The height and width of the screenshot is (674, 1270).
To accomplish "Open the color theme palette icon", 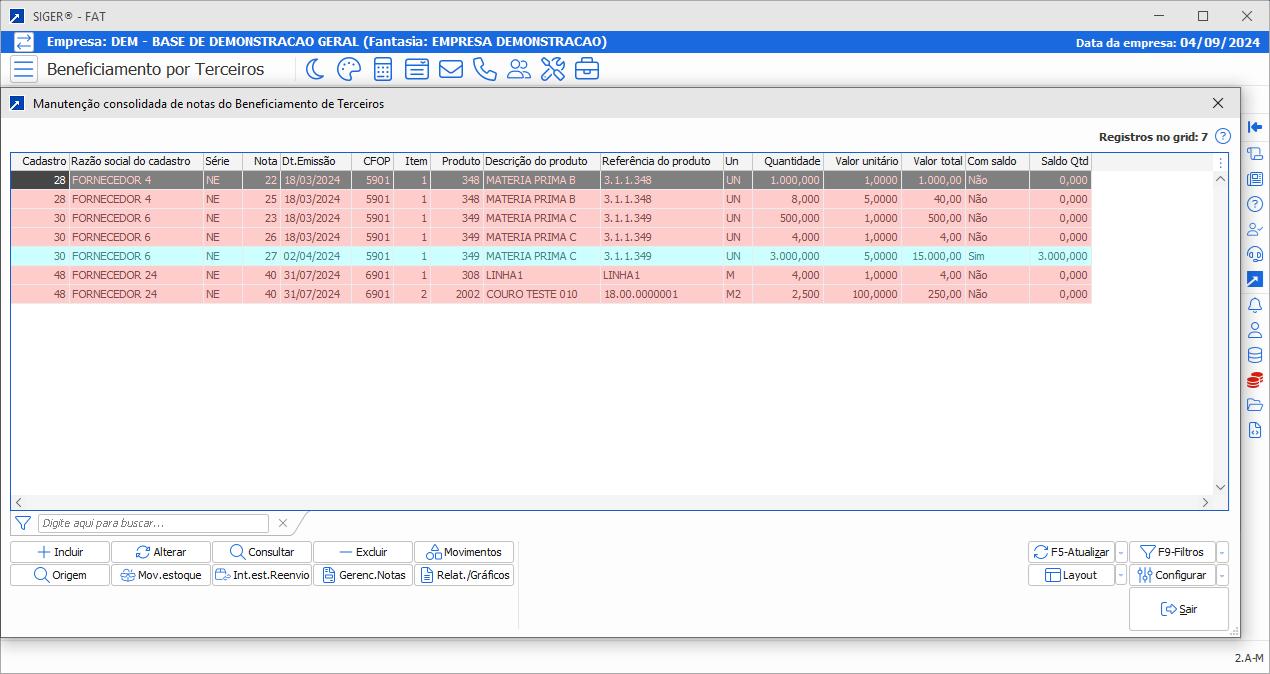I will 348,69.
